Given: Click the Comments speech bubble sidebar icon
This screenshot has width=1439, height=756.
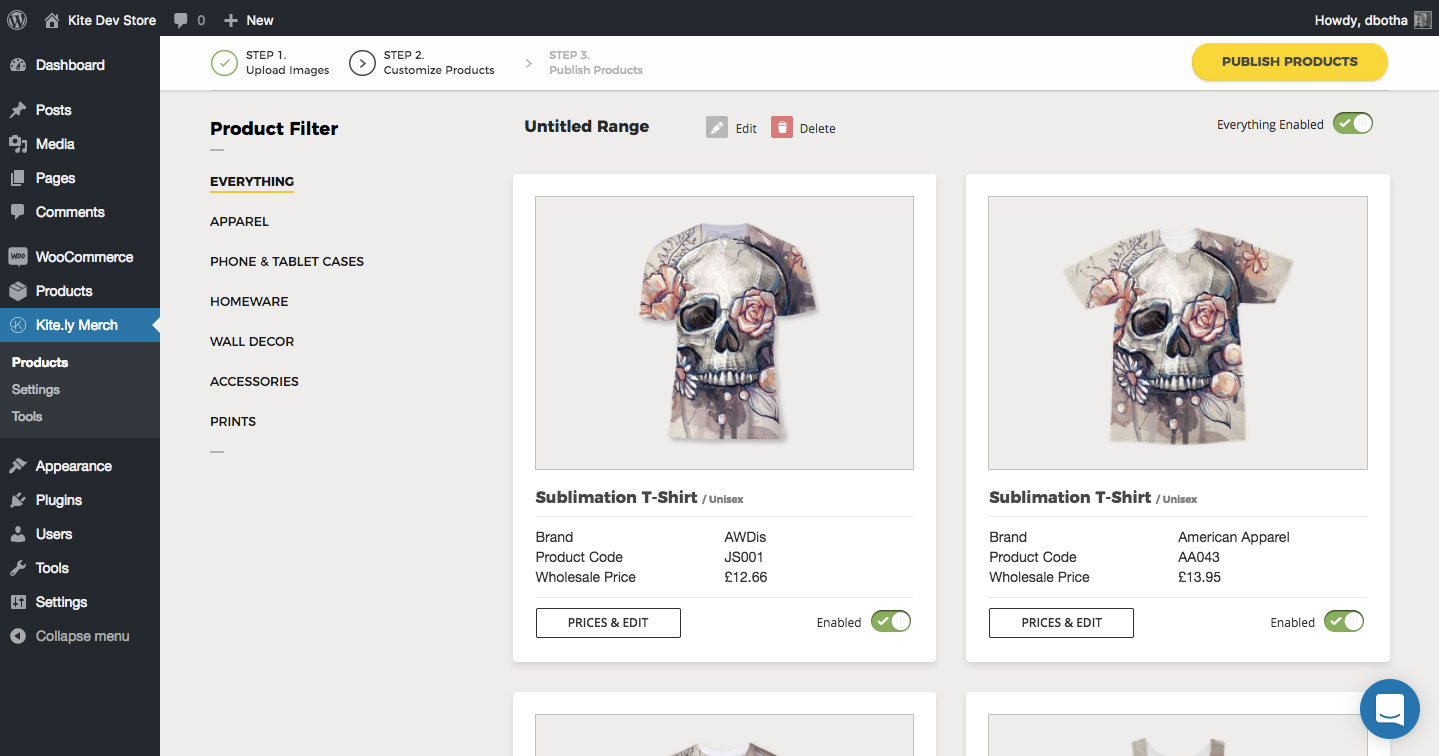Looking at the screenshot, I should click(x=18, y=212).
